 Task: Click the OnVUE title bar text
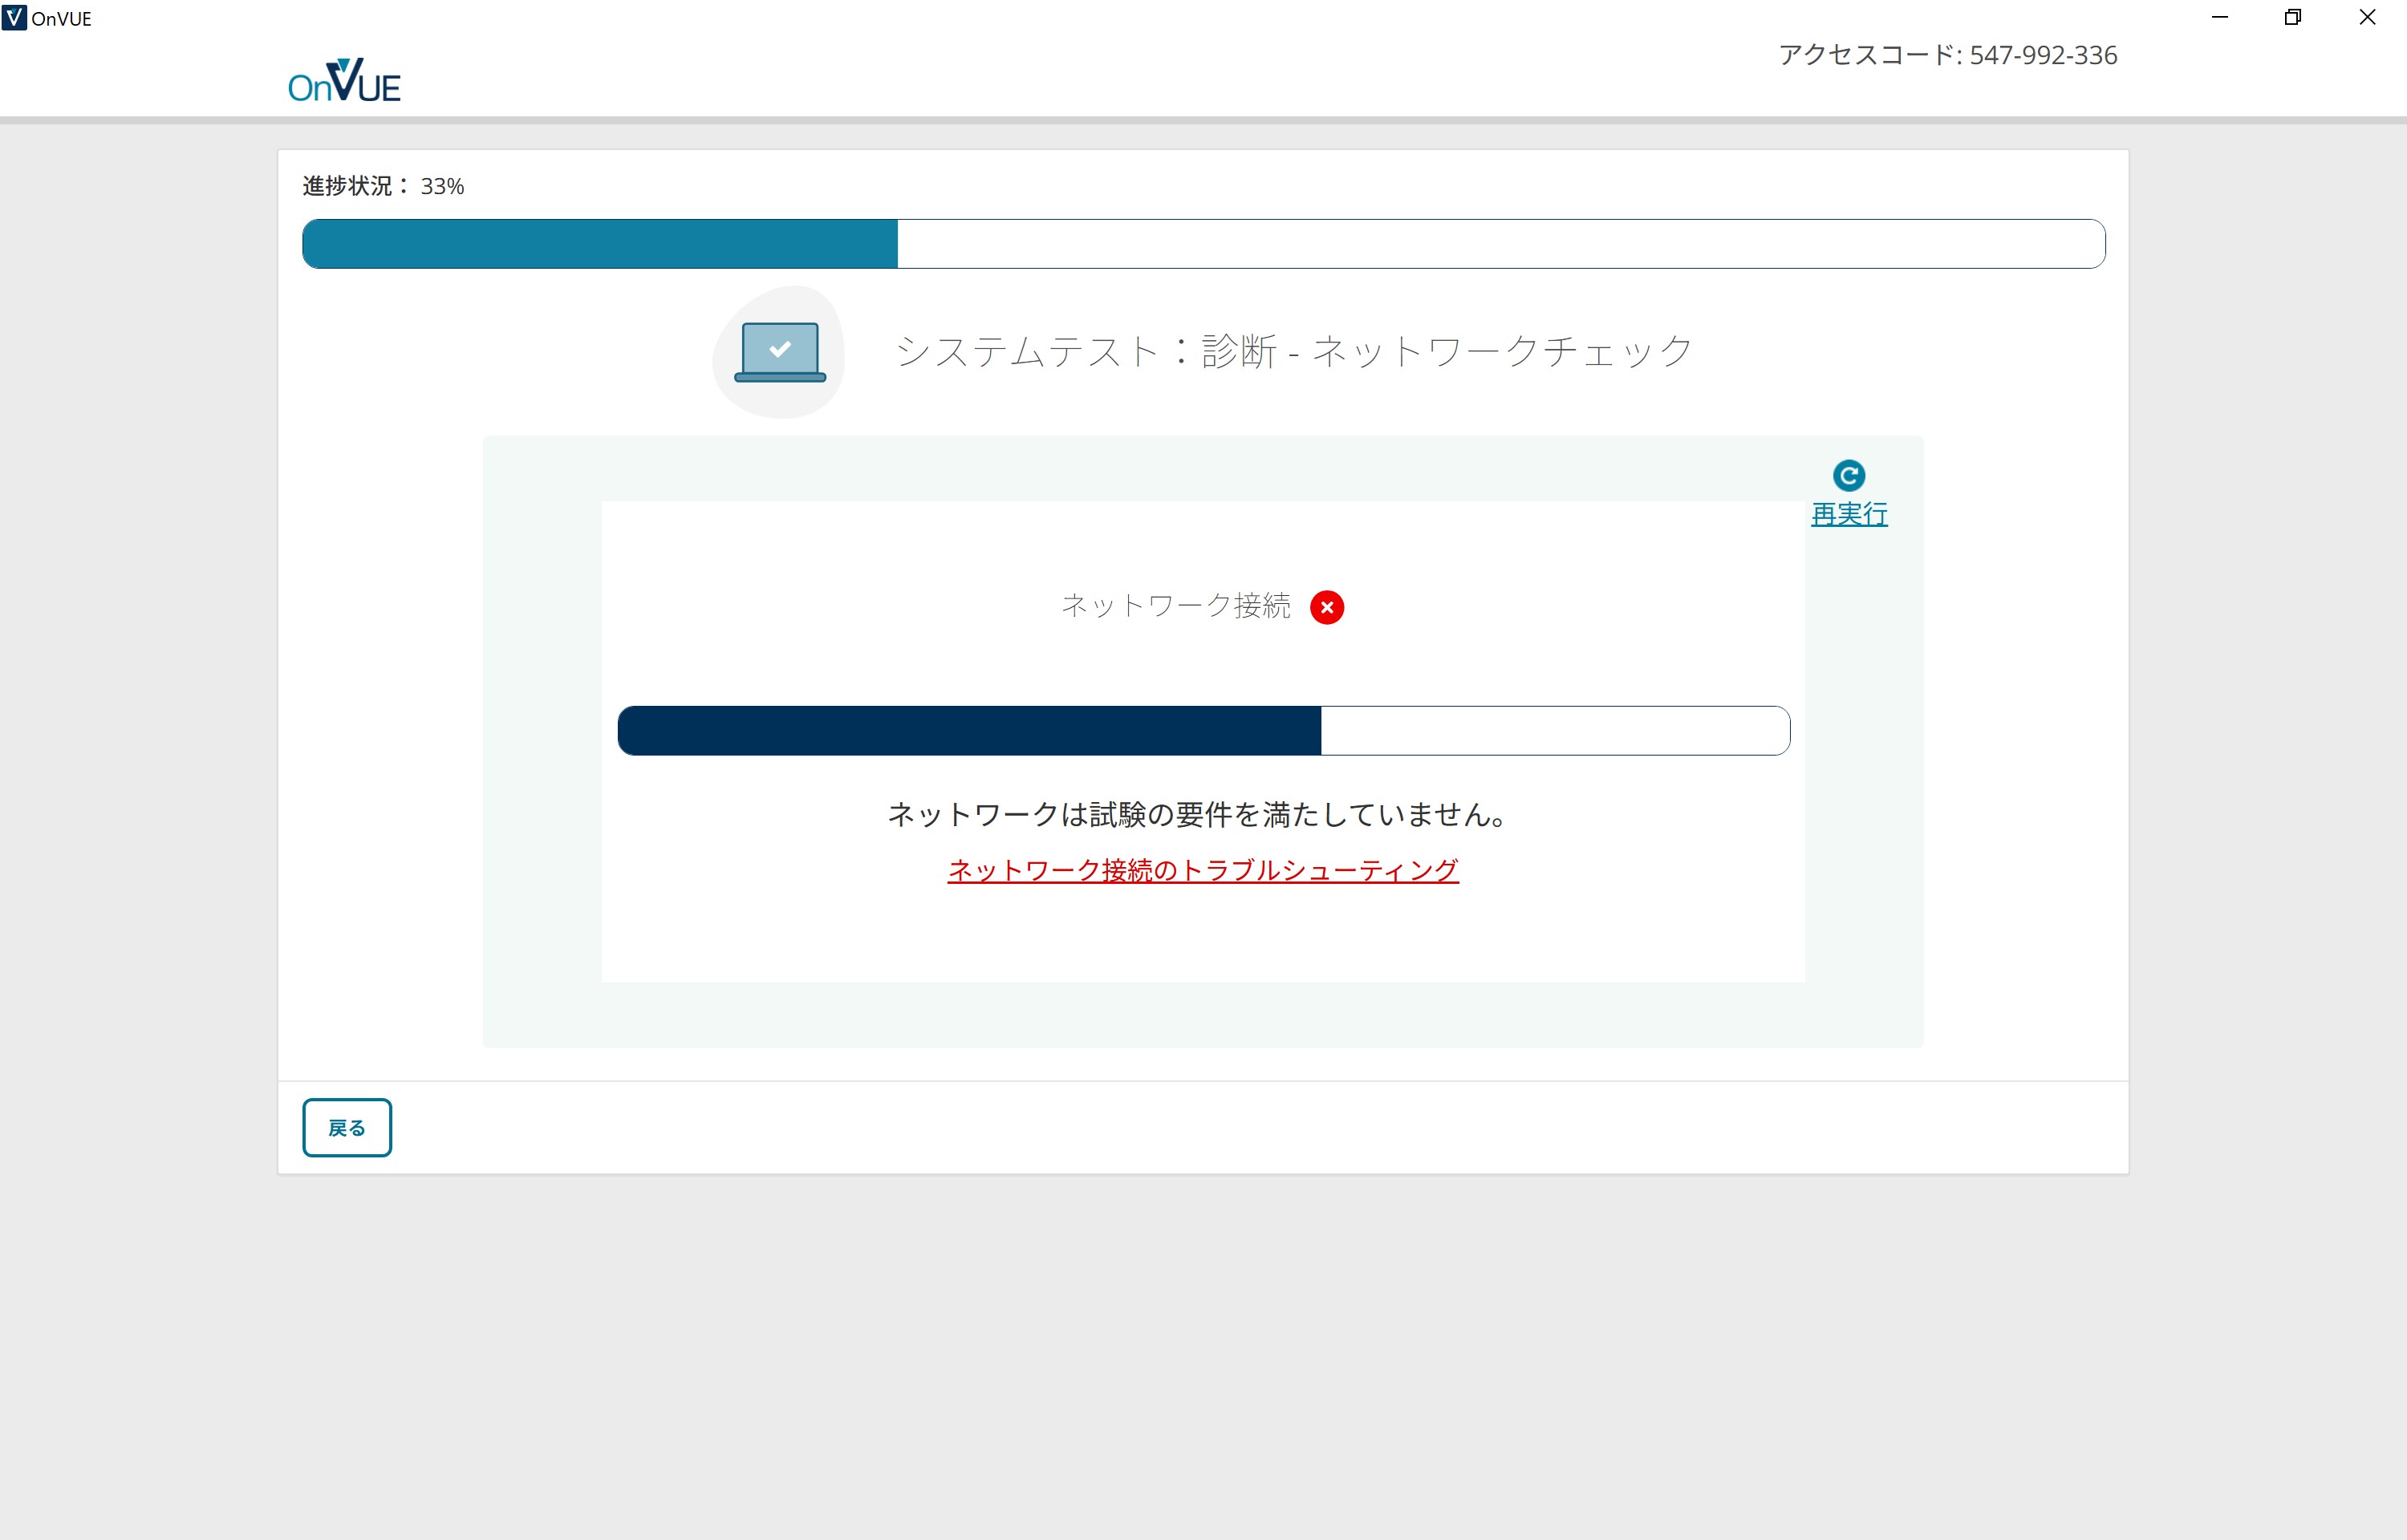pyautogui.click(x=60, y=17)
